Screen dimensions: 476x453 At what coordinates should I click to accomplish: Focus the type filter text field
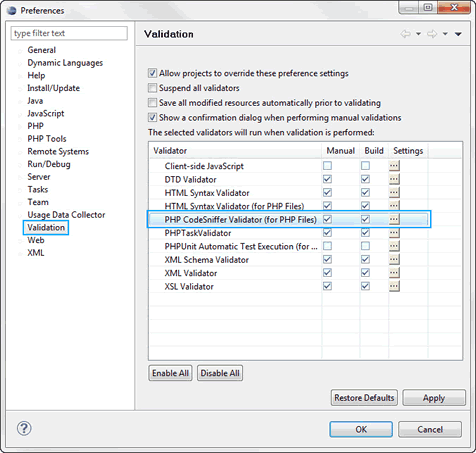69,33
